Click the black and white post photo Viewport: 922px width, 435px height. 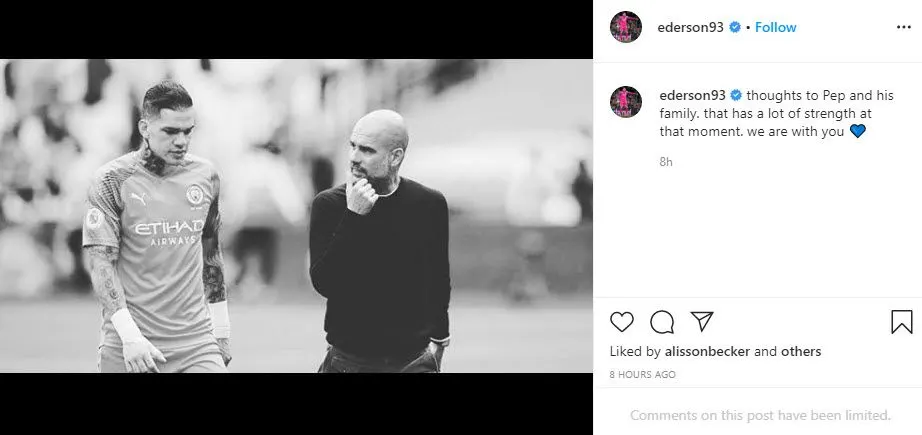click(x=296, y=216)
